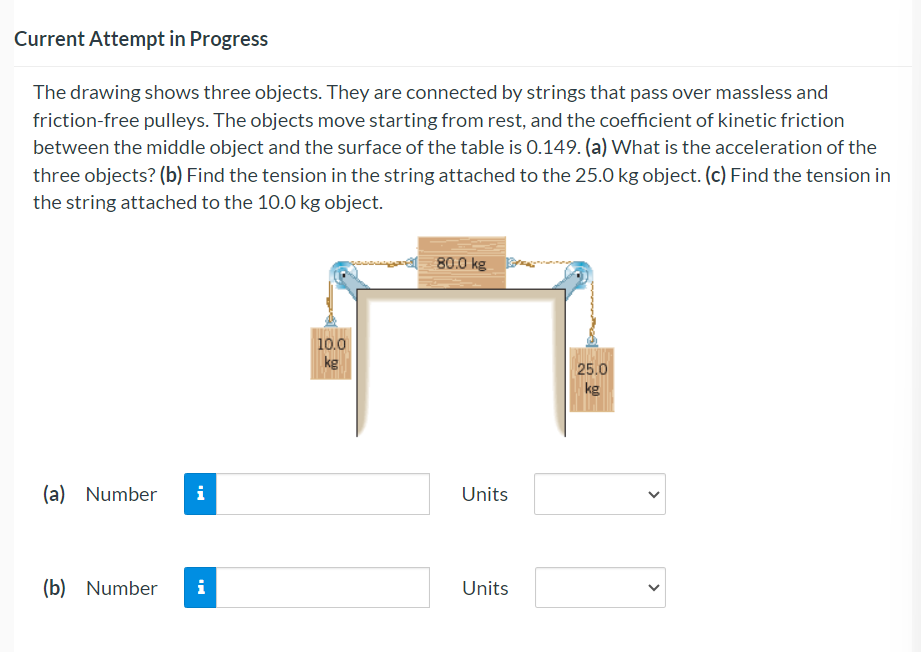Focus the part (a) number input field
This screenshot has width=921, height=652.
[322, 494]
